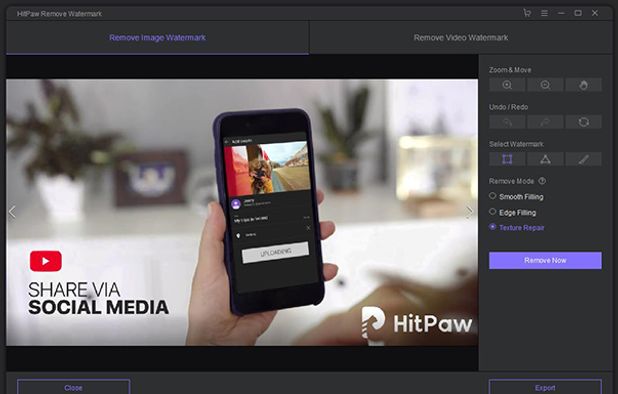The height and width of the screenshot is (394, 618).
Task: Click the zoom out magnifier icon
Action: pyautogui.click(x=545, y=85)
